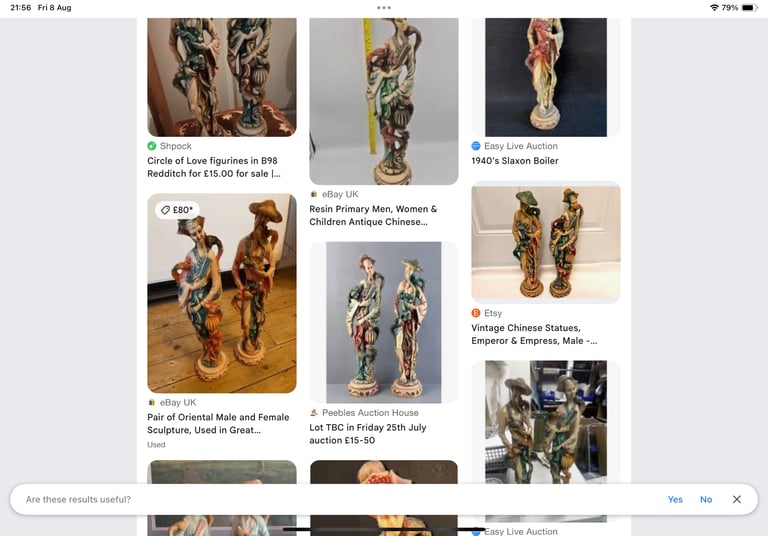Screen dimensions: 768x536
Task: Tap the £80 price tag badge
Action: click(x=177, y=210)
